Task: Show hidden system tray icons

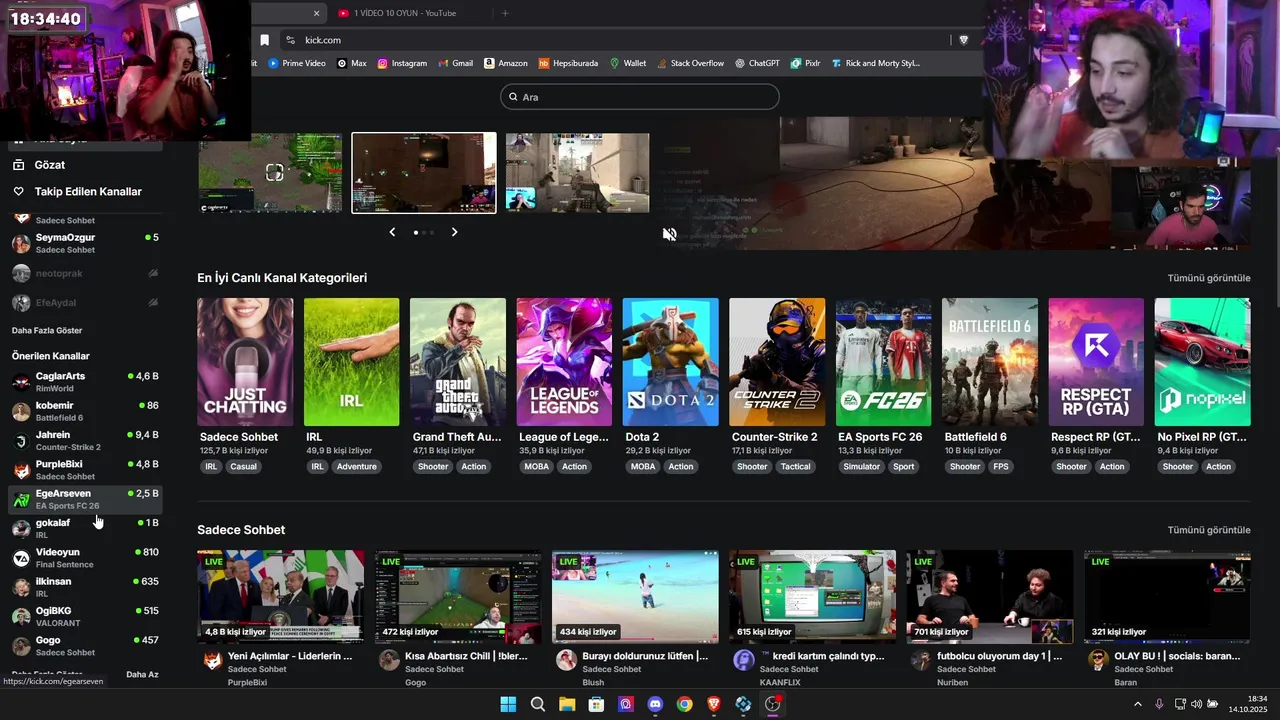Action: point(1137,704)
